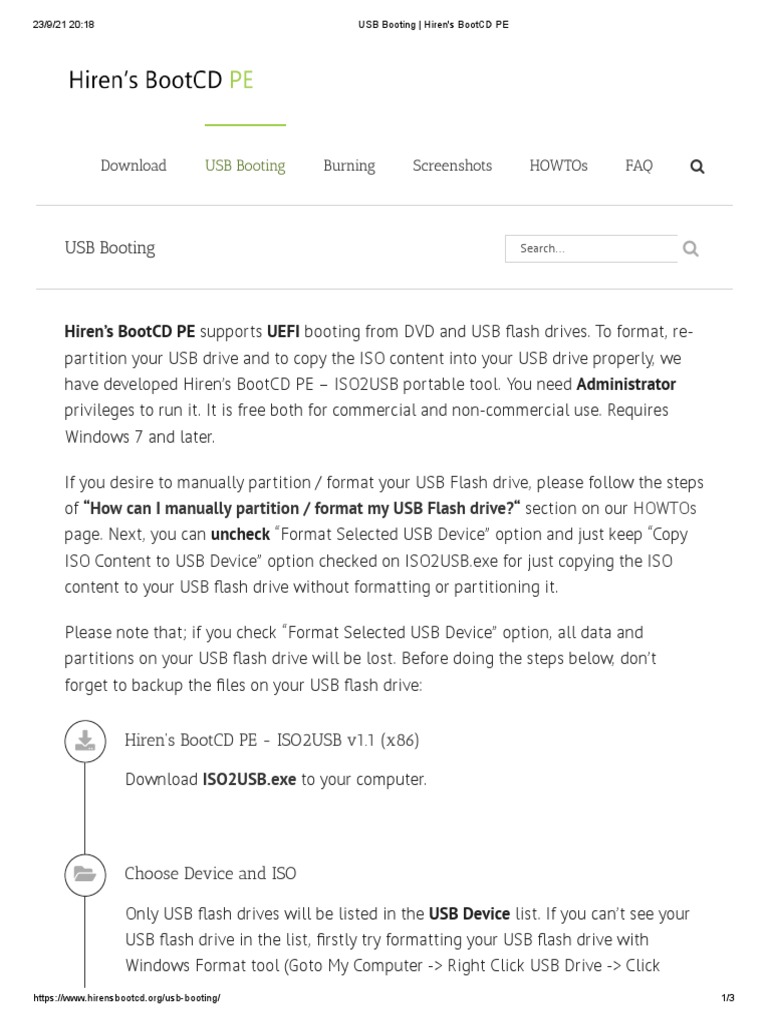The width and height of the screenshot is (768, 1024).
Task: Select the USB Booting nav item
Action: point(245,166)
